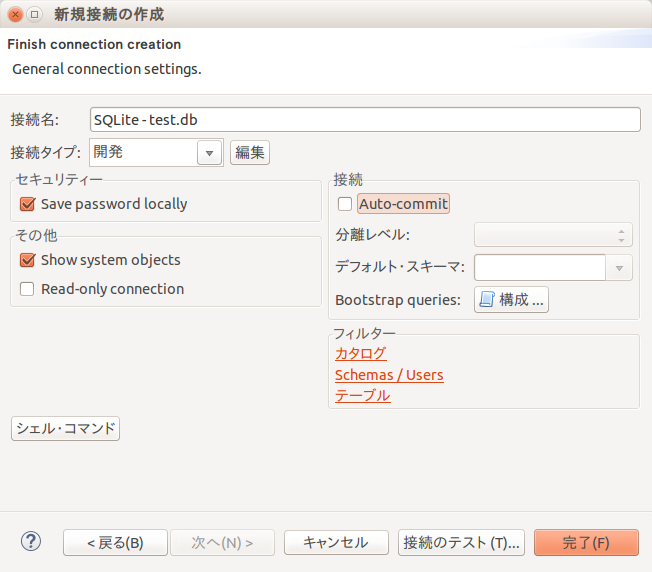
Task: Finish with the 完了(F) button
Action: [586, 542]
